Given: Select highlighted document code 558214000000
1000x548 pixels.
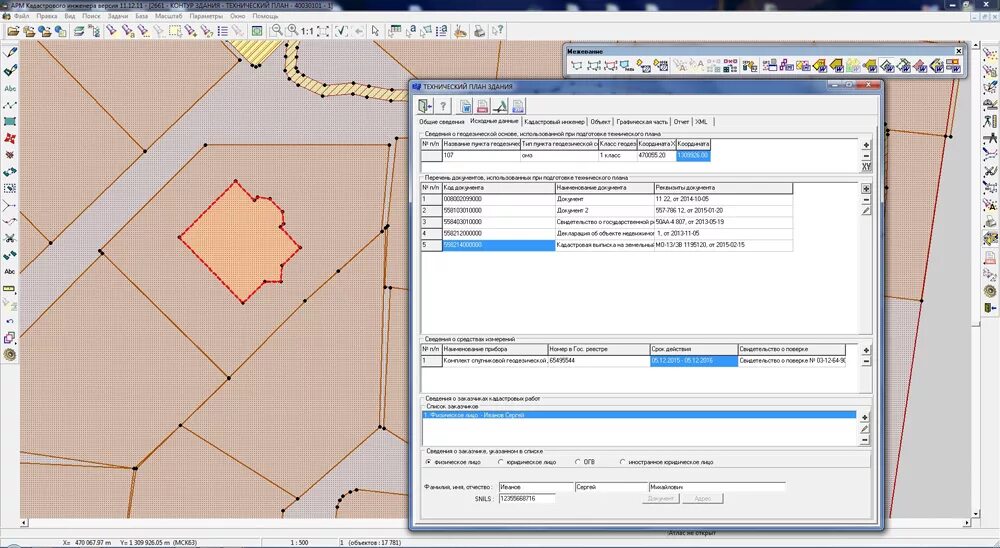Looking at the screenshot, I should (499, 245).
